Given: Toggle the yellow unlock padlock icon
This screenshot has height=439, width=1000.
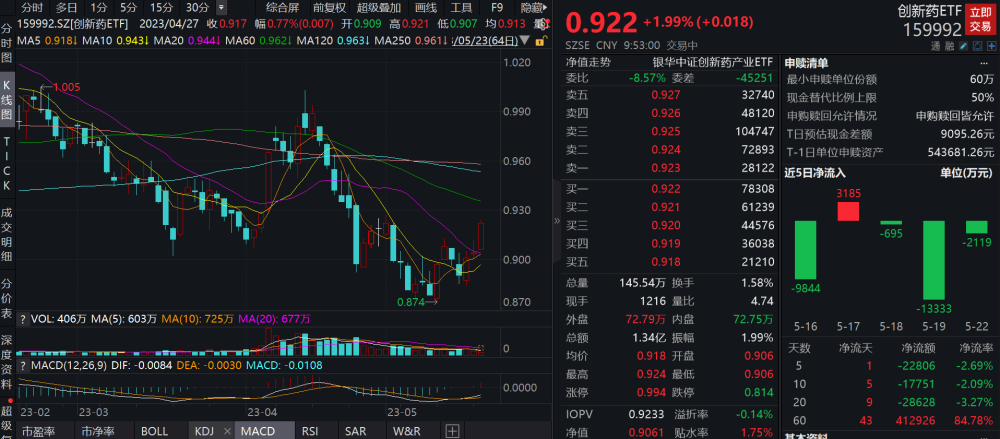Looking at the screenshot, I should click(x=540, y=41).
